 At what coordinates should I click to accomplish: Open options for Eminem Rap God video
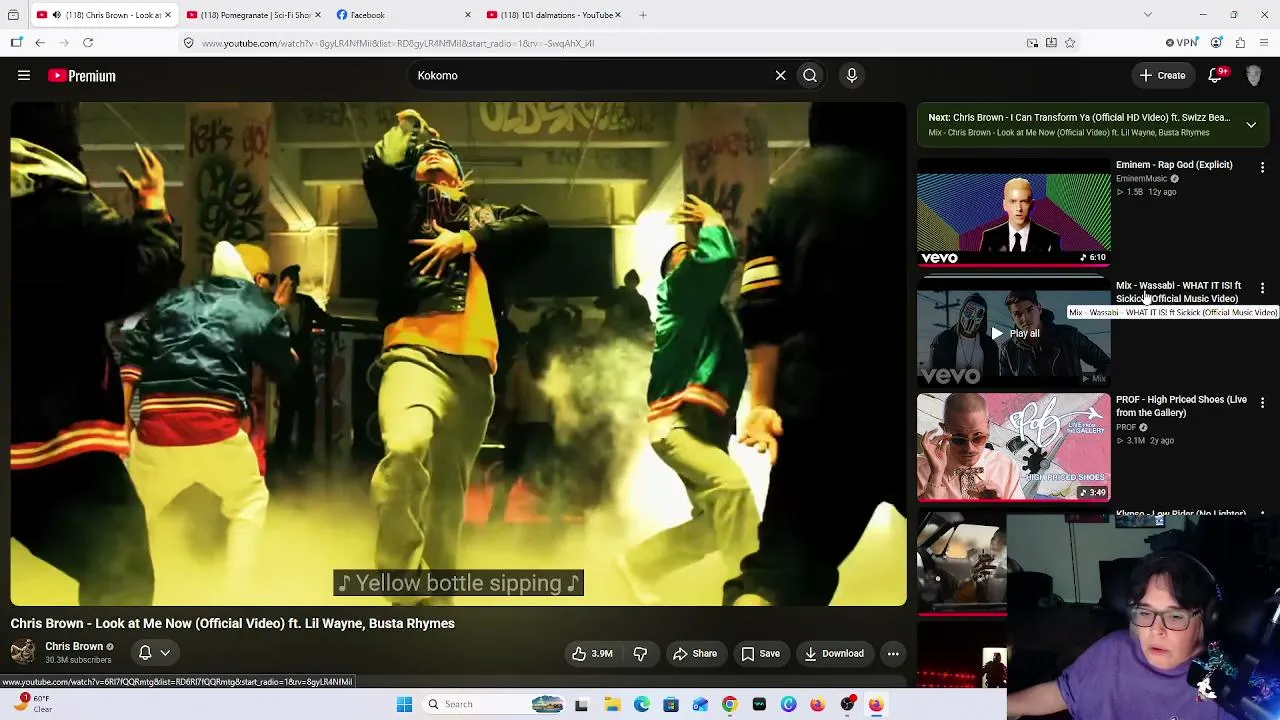pos(1262,167)
